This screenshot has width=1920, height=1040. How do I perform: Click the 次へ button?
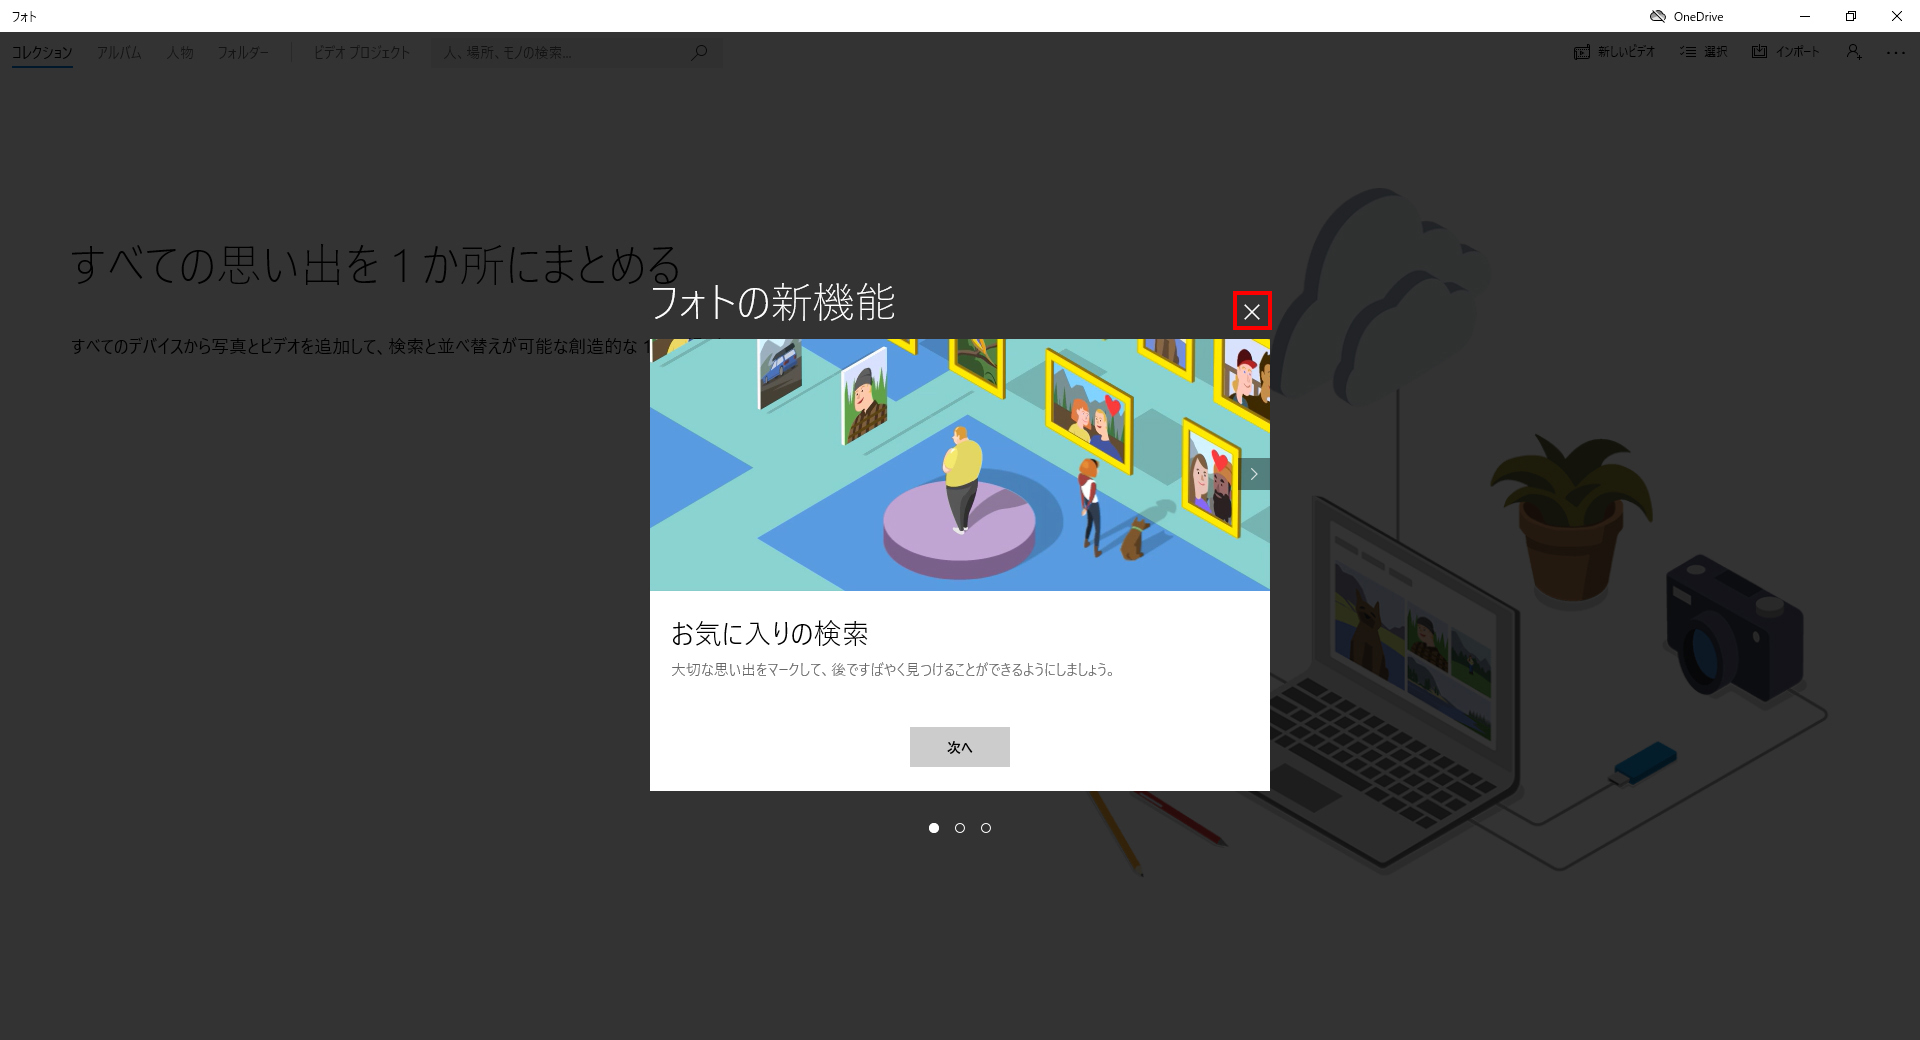tap(959, 747)
